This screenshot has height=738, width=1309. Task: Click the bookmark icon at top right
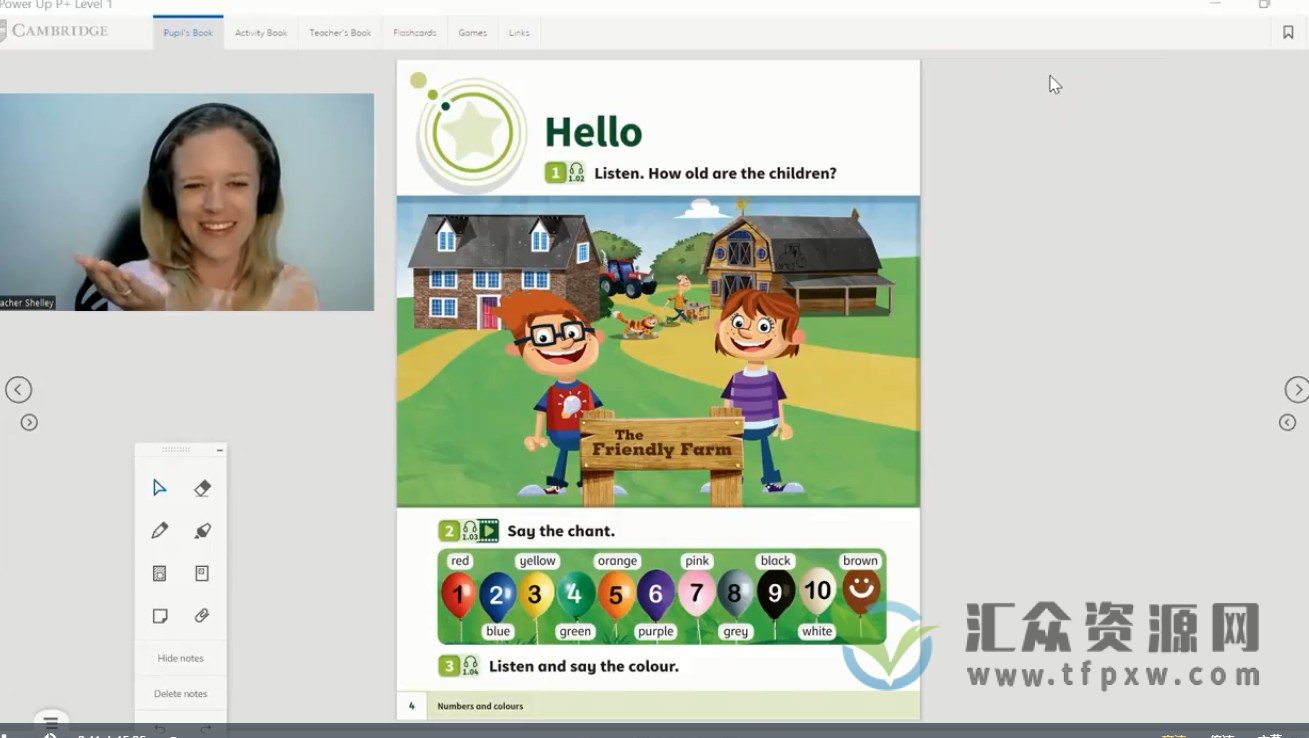pos(1288,32)
